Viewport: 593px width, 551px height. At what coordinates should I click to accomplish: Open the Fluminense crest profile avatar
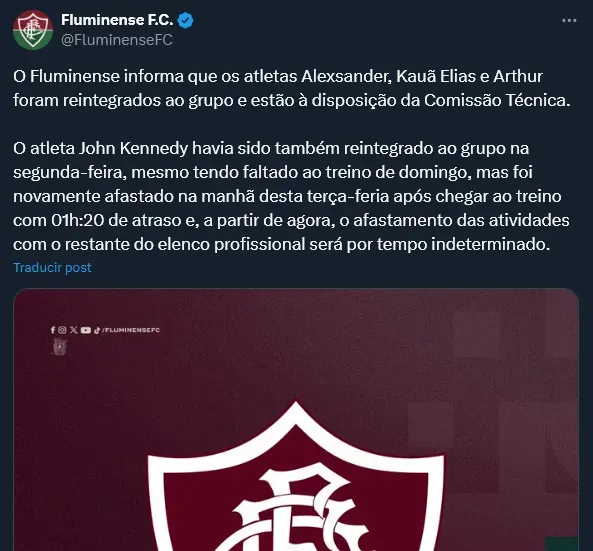33,30
